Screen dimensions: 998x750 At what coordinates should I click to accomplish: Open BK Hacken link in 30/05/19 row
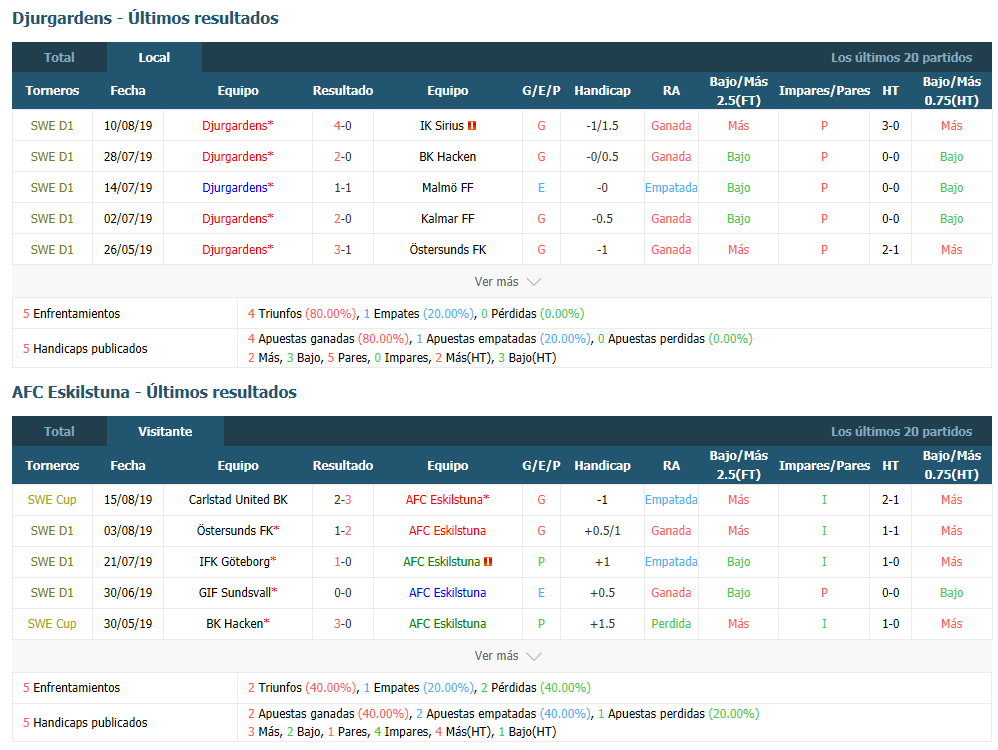coord(237,624)
